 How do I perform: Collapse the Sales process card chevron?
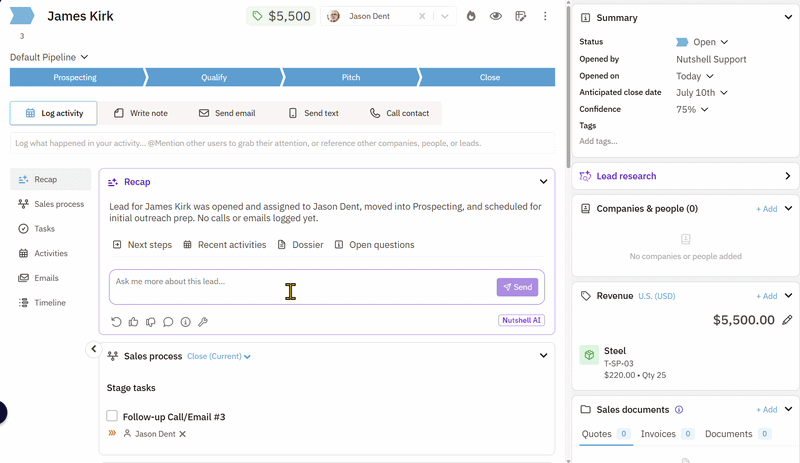click(543, 356)
